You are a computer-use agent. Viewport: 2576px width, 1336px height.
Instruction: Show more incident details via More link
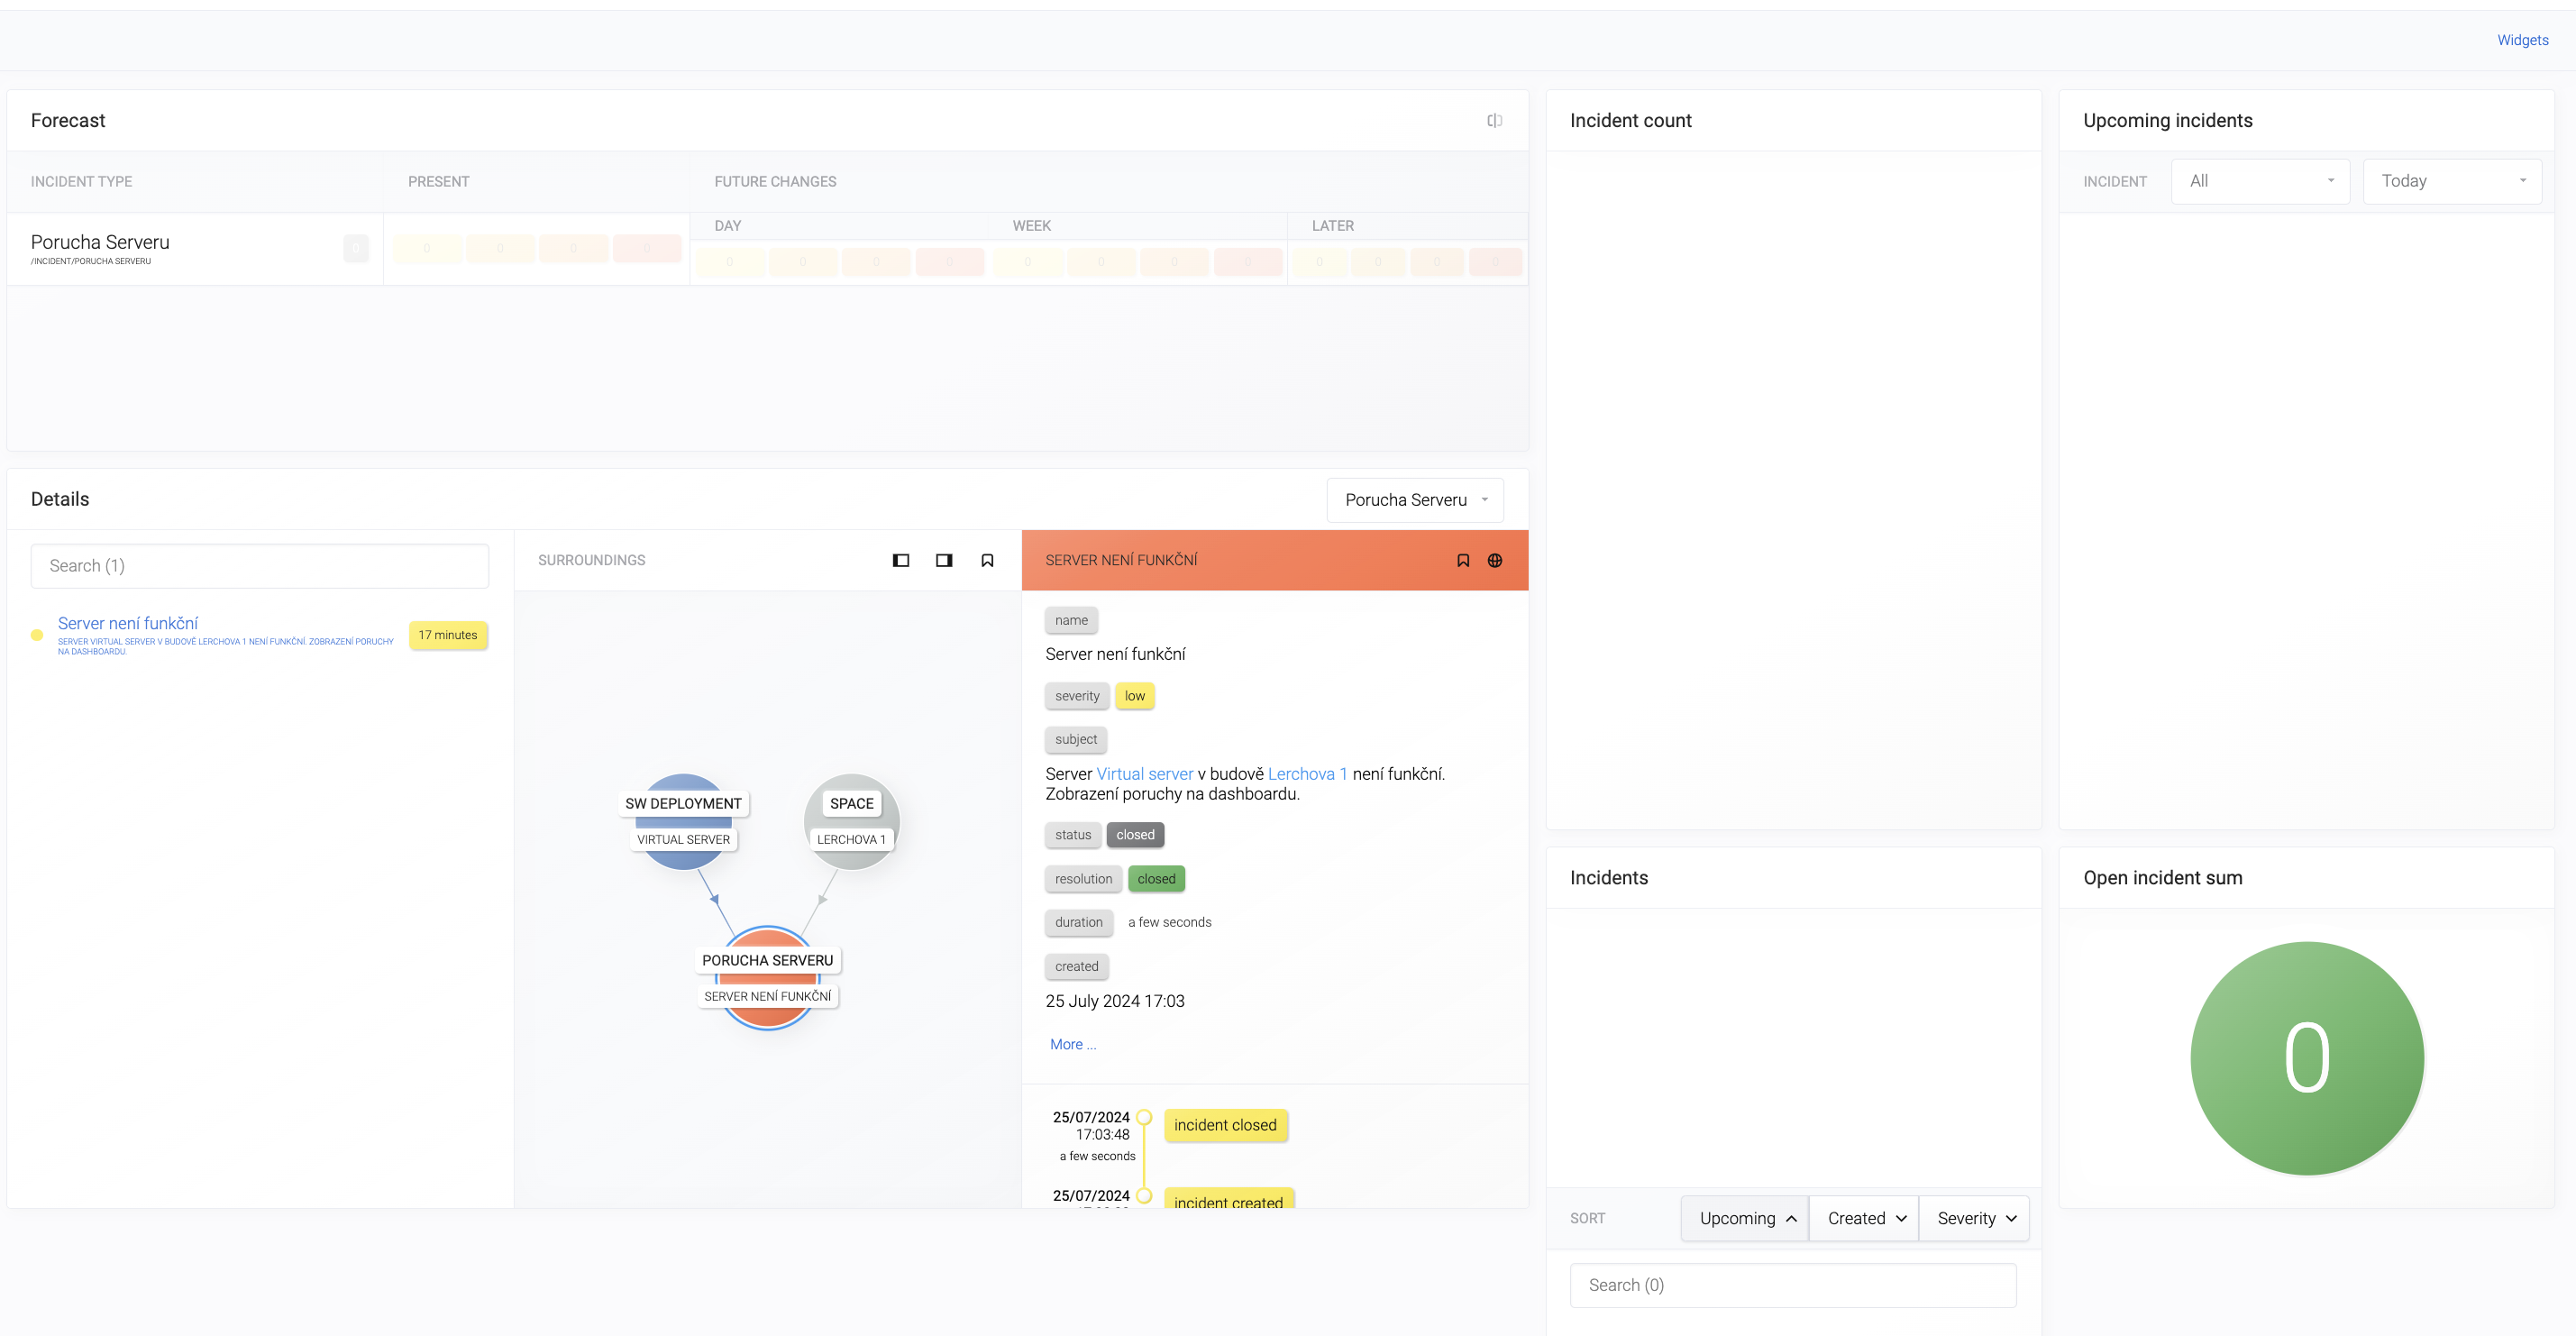[x=1072, y=1044]
